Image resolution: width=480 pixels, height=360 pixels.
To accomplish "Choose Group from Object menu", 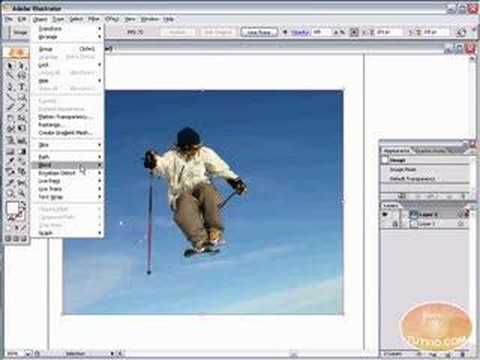I will tap(67, 49).
